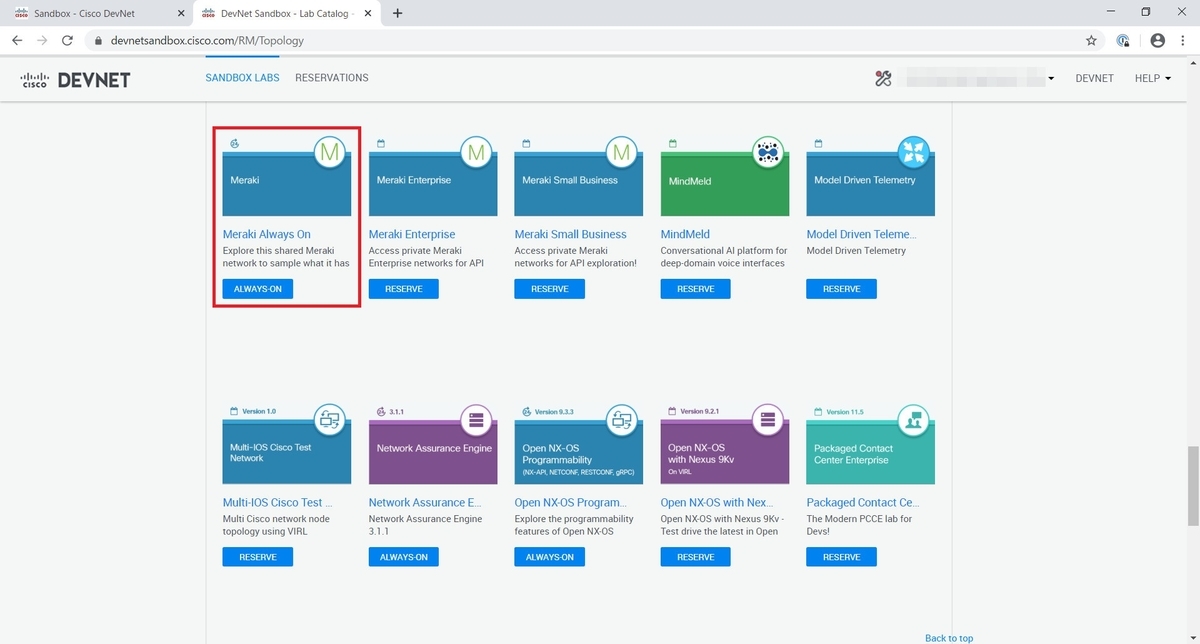The width and height of the screenshot is (1200, 644).
Task: Click inside the browser address bar
Action: coord(400,40)
